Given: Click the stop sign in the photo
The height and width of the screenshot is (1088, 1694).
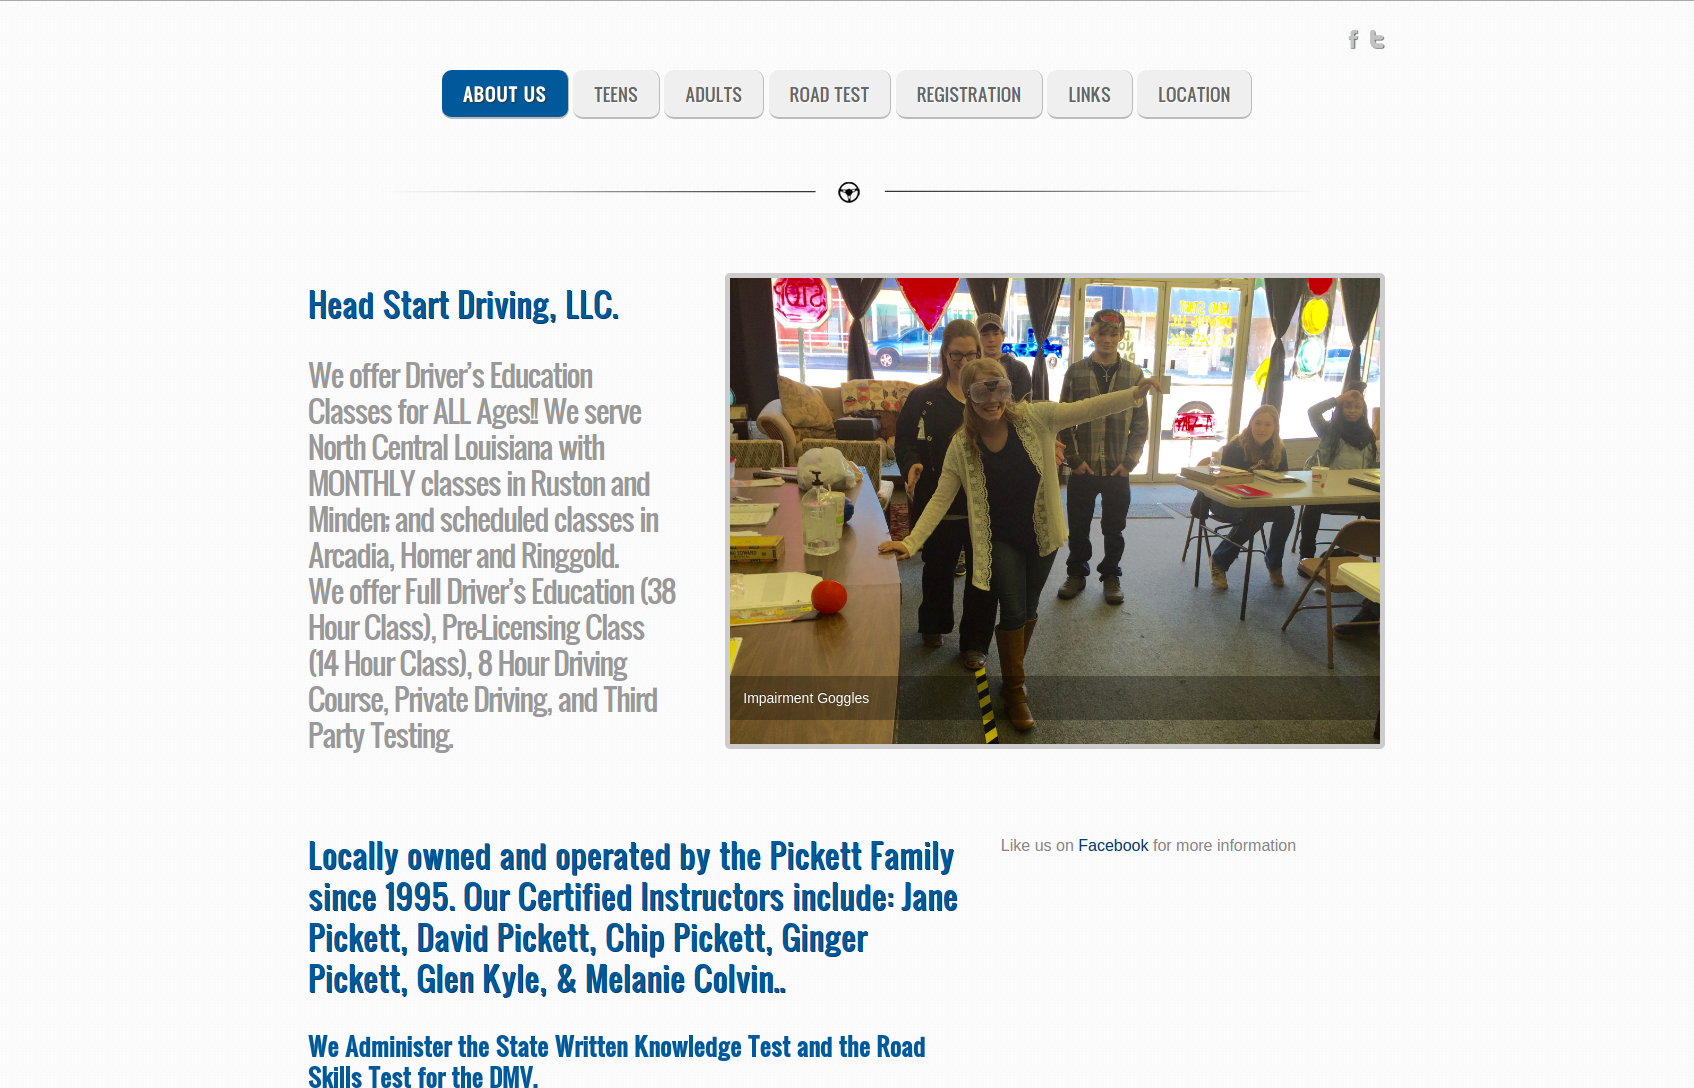Looking at the screenshot, I should (x=800, y=300).
